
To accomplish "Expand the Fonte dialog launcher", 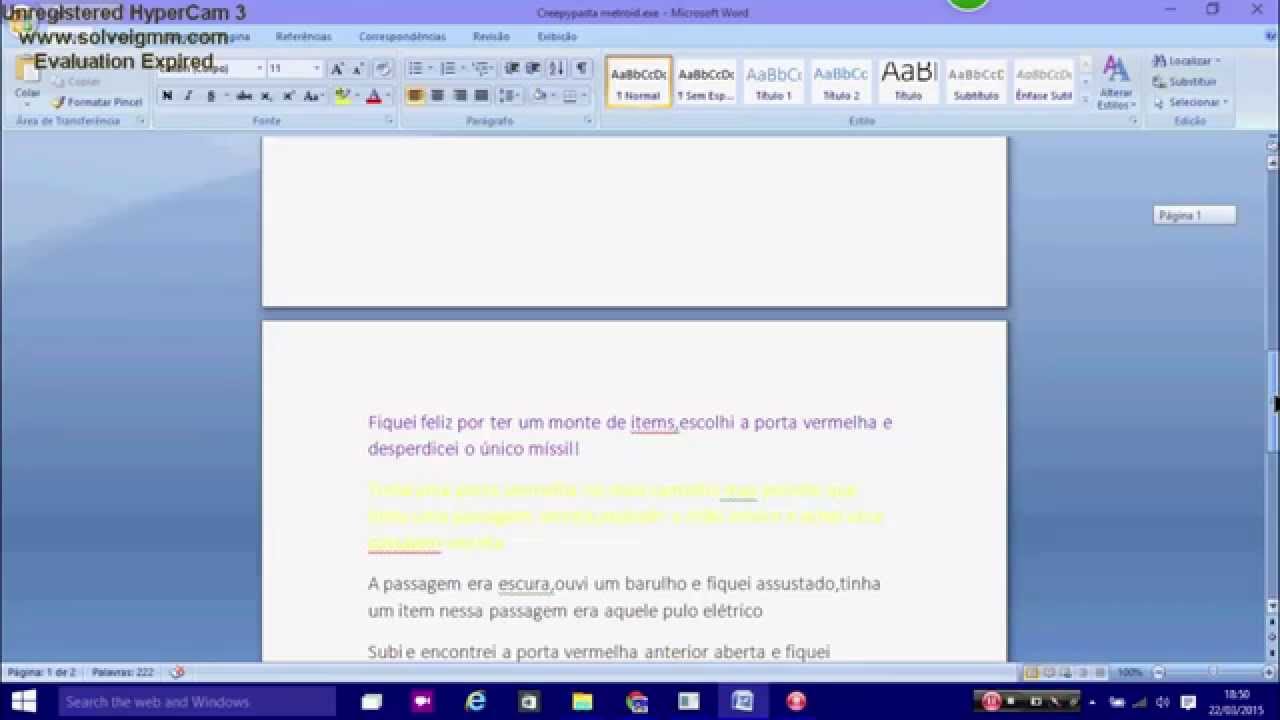I will point(389,121).
